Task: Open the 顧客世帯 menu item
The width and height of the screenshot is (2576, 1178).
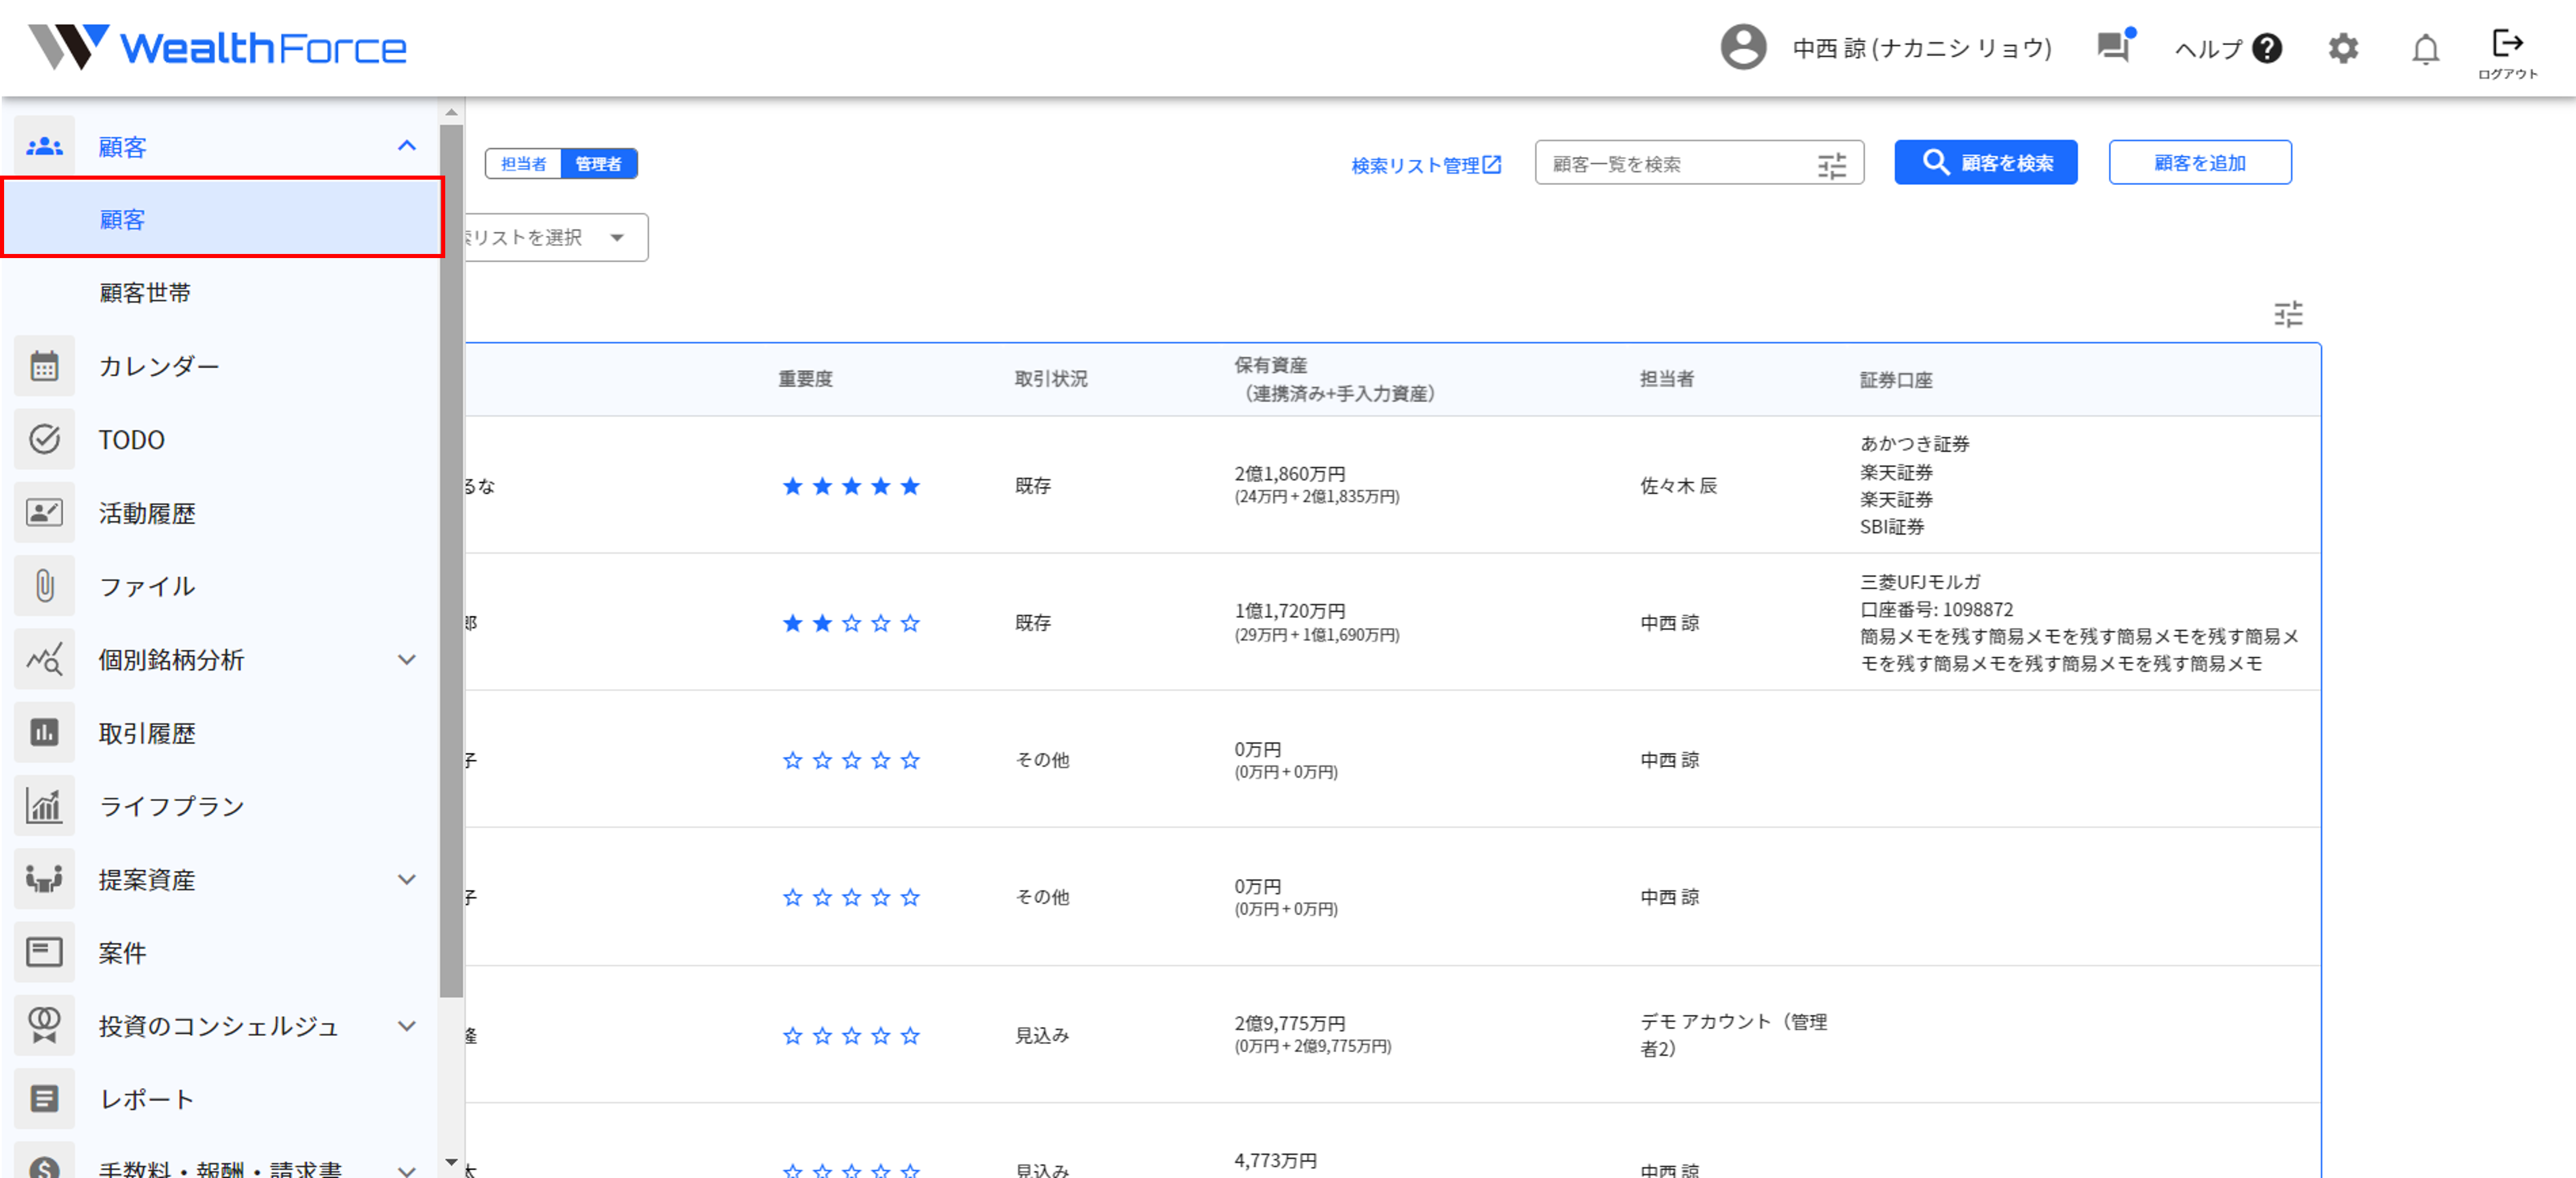Action: [145, 293]
